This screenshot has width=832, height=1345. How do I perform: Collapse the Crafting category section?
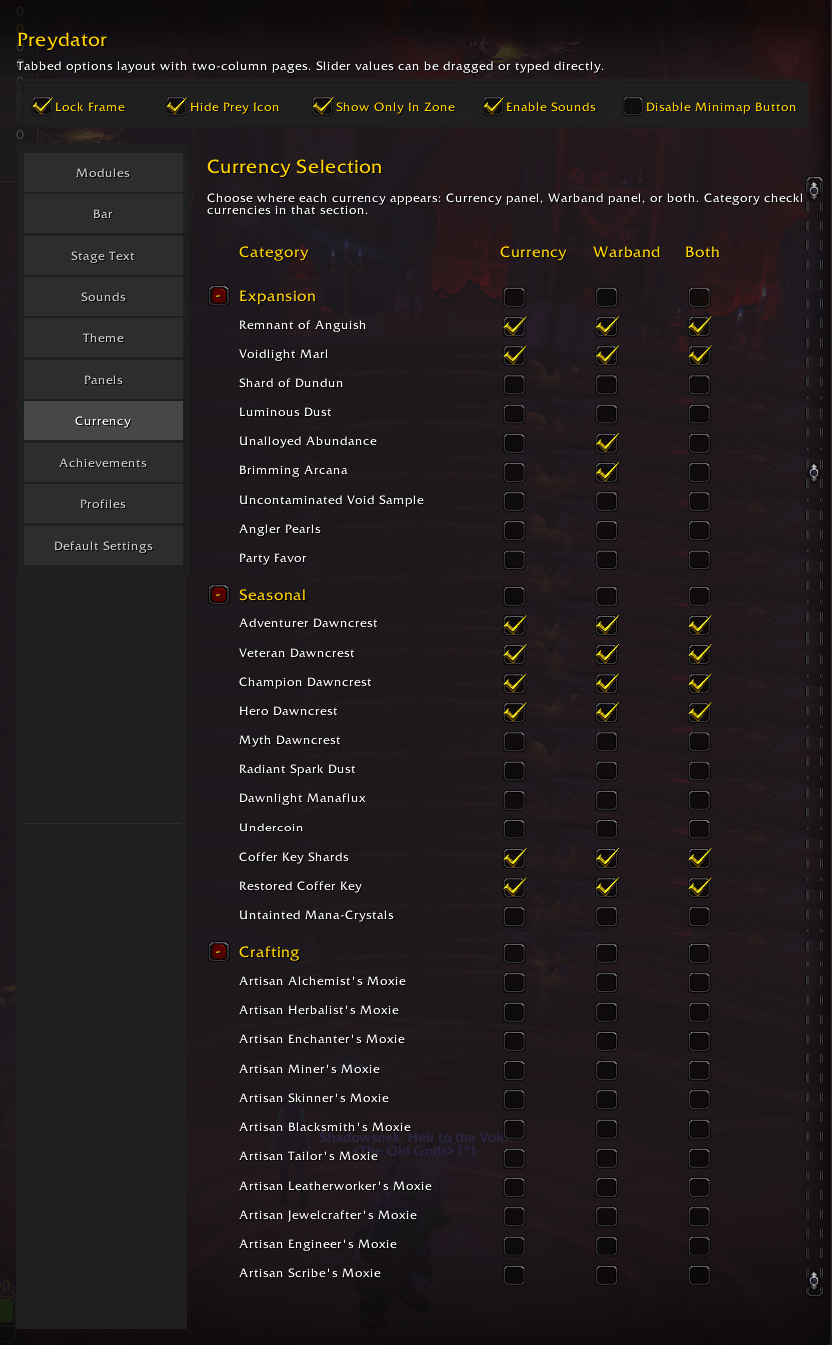[x=218, y=952]
